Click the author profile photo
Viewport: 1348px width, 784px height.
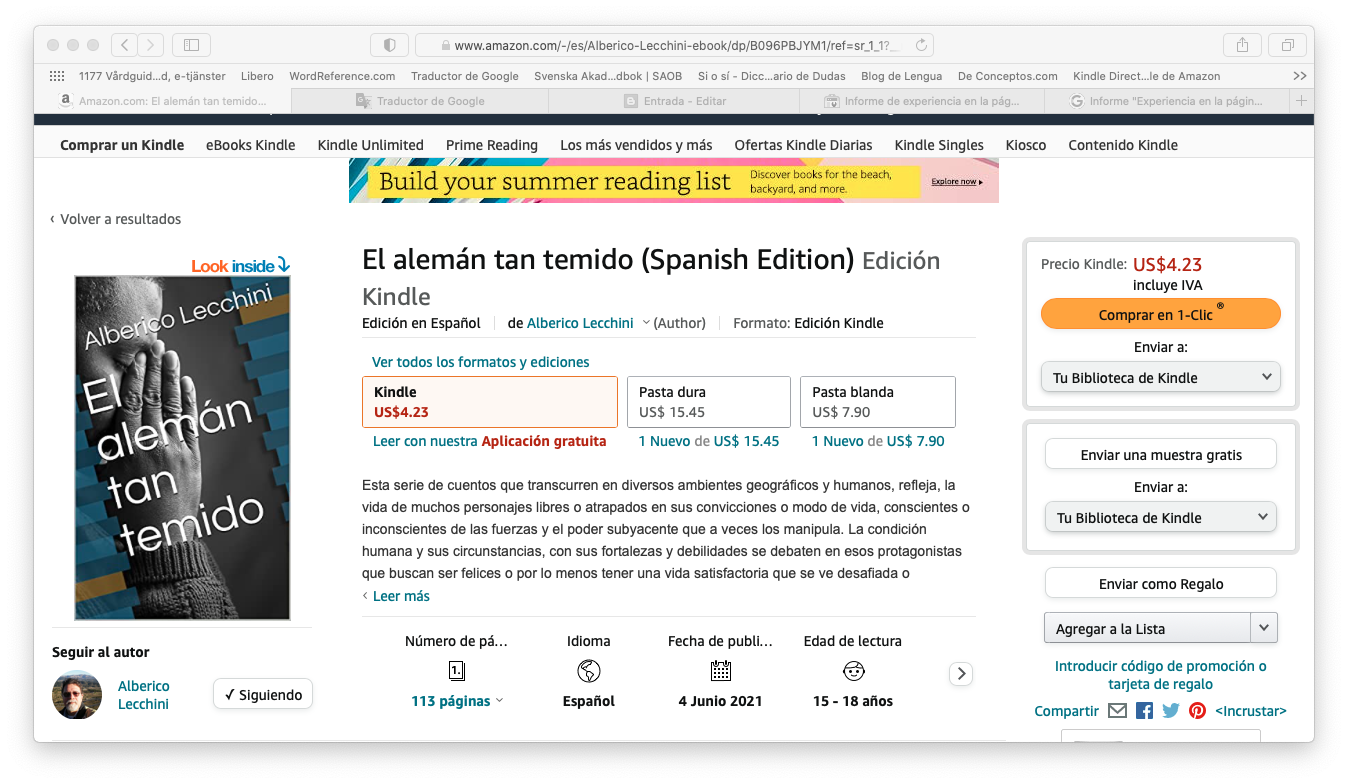tap(77, 695)
